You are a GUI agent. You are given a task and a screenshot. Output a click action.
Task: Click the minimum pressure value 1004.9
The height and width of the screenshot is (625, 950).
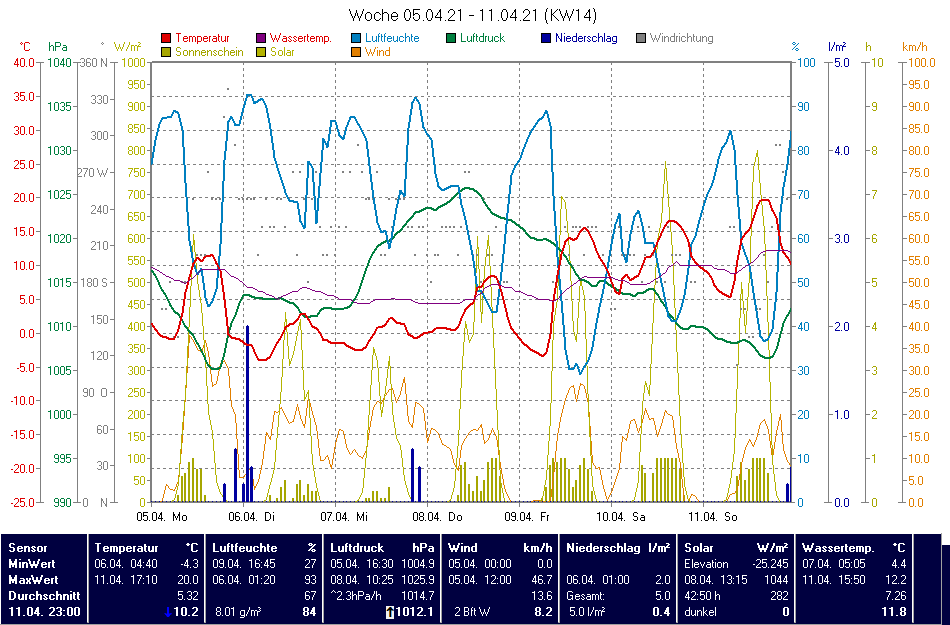click(417, 564)
